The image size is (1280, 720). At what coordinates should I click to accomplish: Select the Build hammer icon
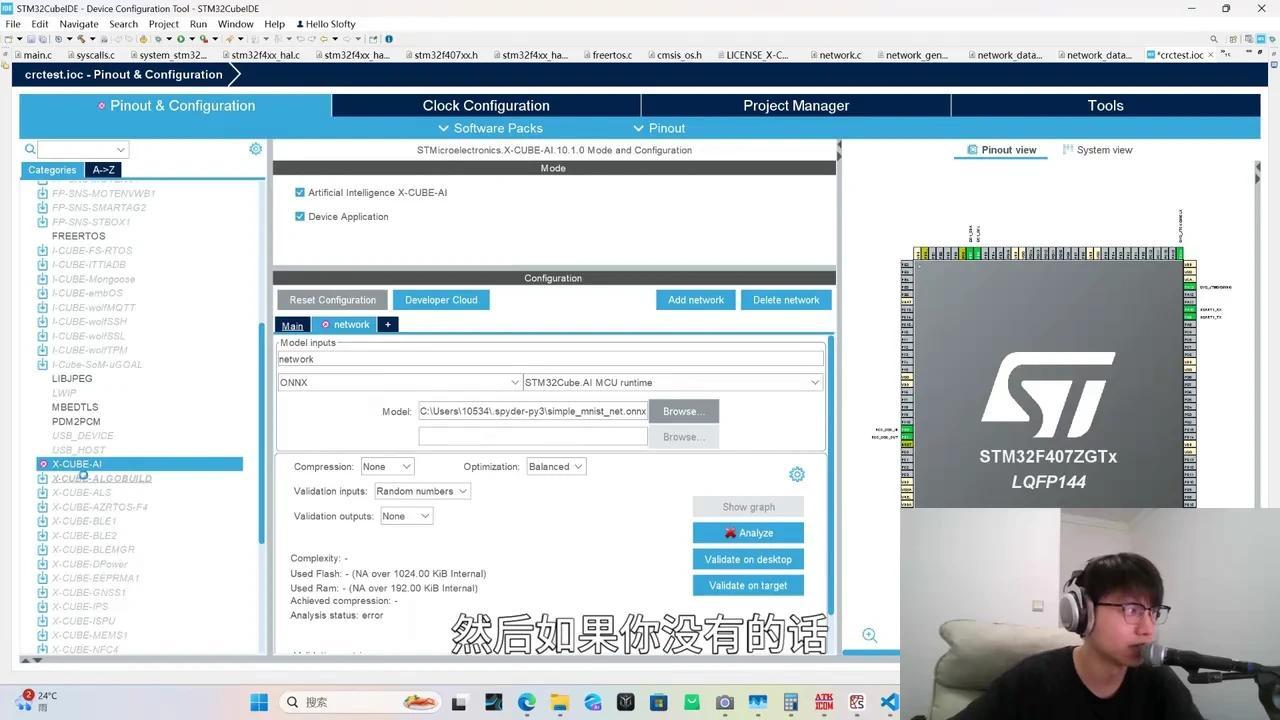point(80,38)
